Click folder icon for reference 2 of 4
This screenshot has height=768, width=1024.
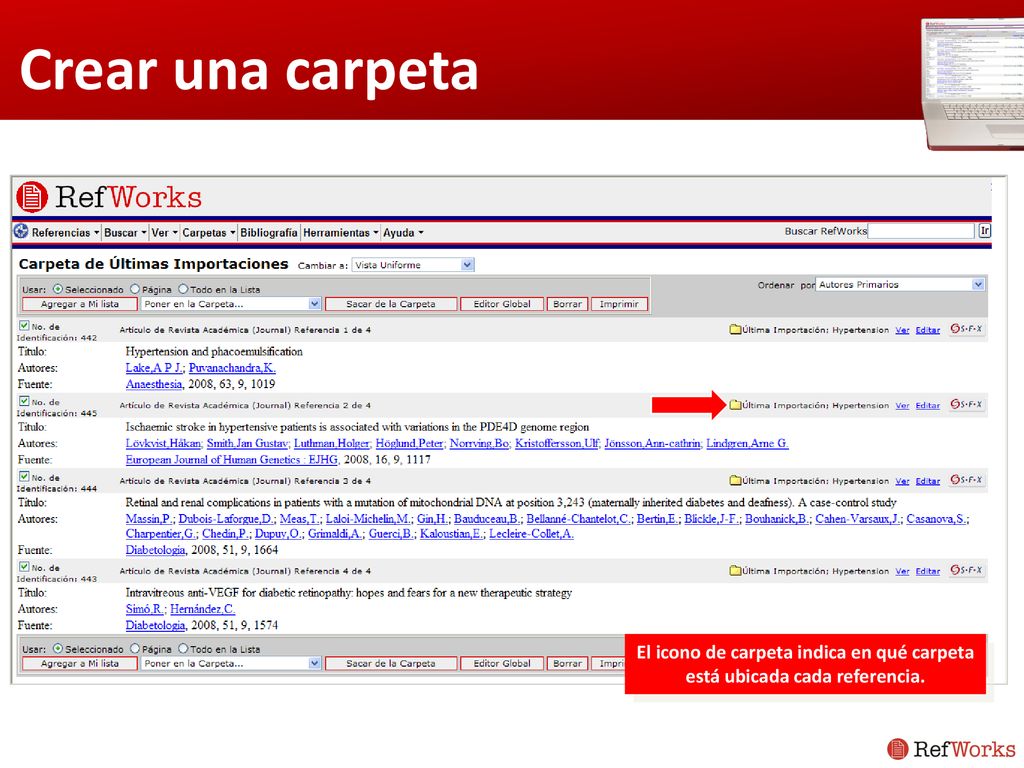pyautogui.click(x=735, y=405)
